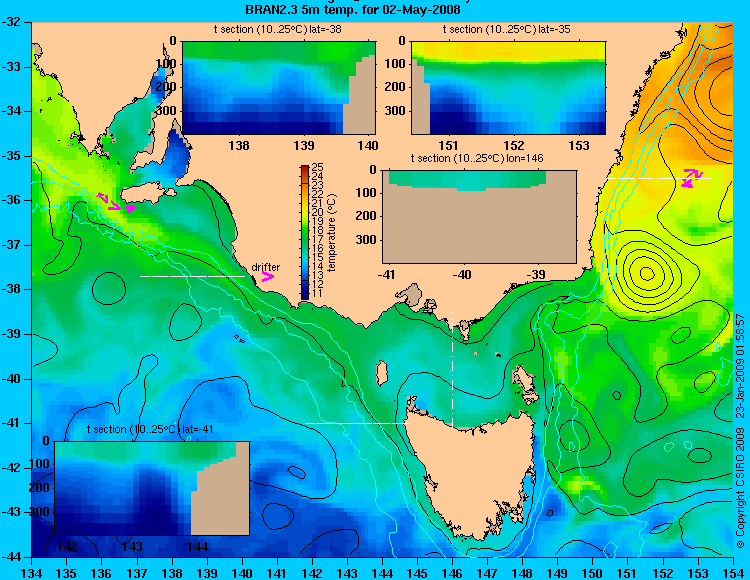The height and width of the screenshot is (580, 750).
Task: Click the CSIRO copyright timestamp text
Action: coord(740,430)
